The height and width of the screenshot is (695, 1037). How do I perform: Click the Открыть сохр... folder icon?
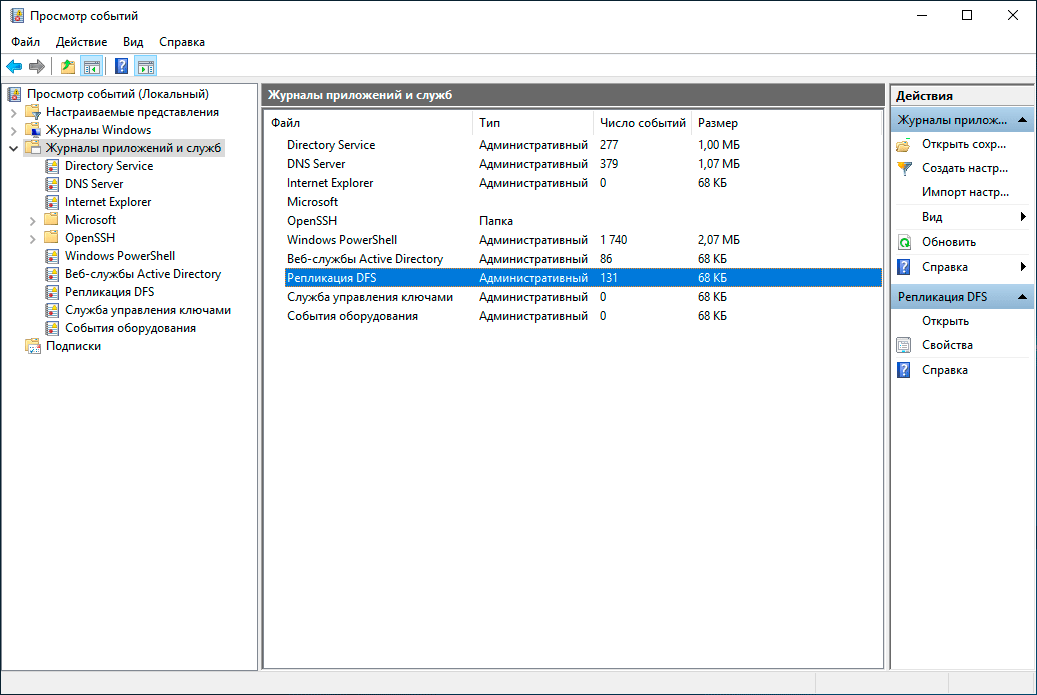[904, 145]
